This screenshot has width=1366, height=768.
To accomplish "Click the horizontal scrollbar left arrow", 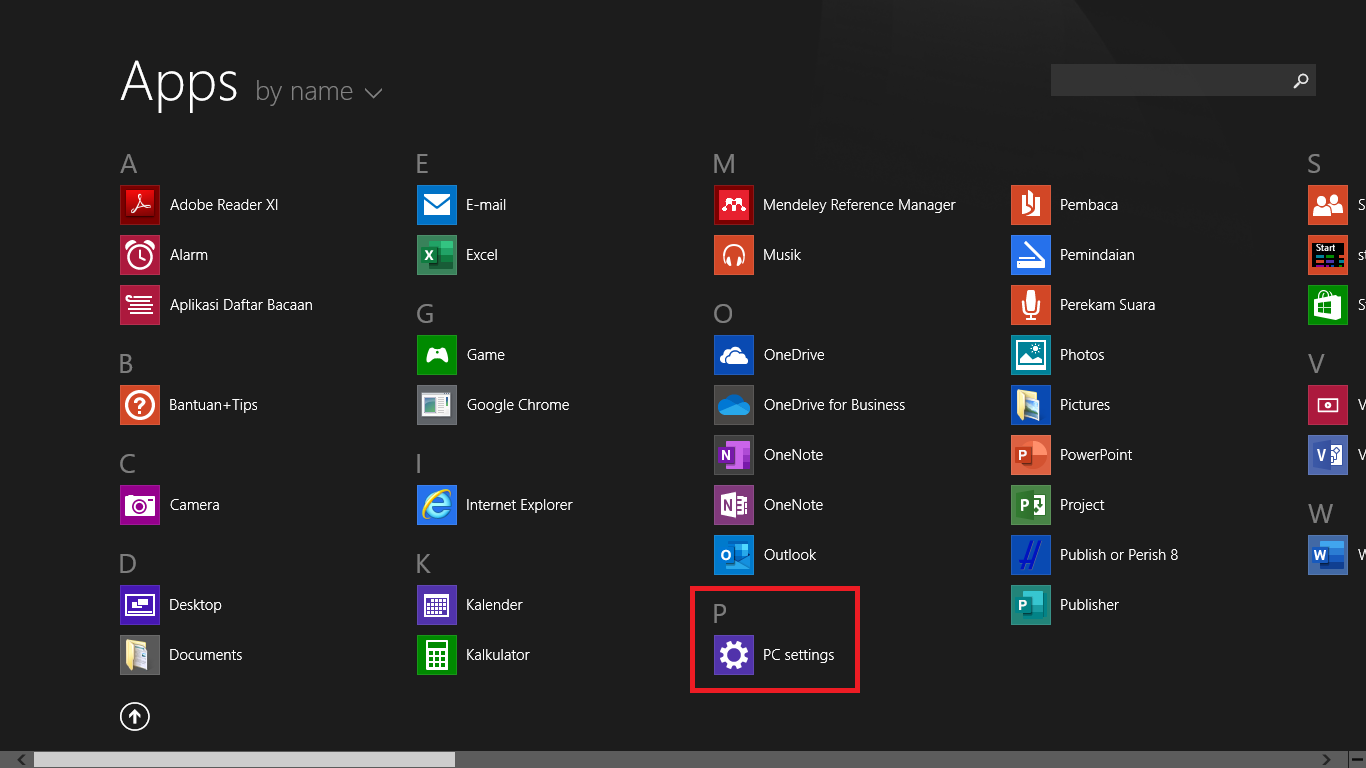I will point(20,760).
